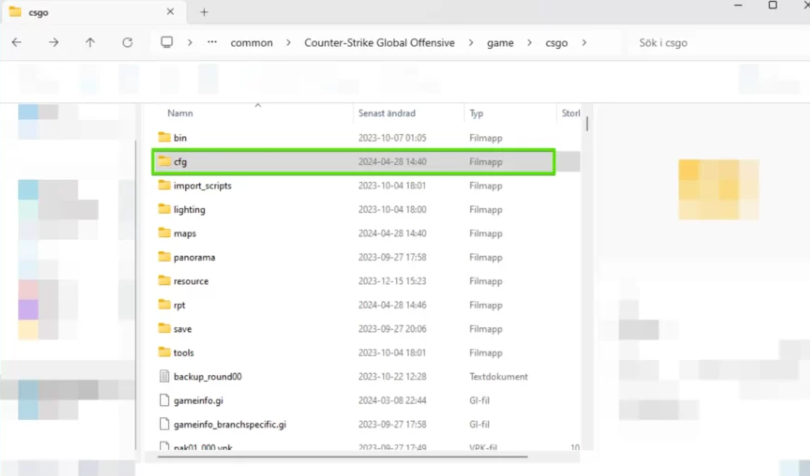Click the file name panorama
Screen dimensions: 810x476
pos(194,257)
